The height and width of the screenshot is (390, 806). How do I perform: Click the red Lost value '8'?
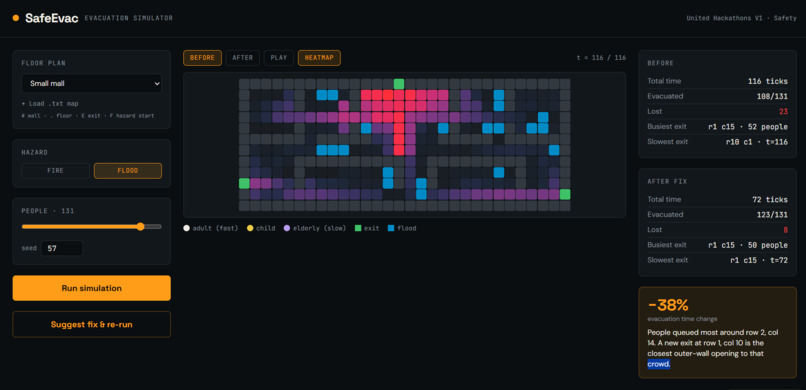click(785, 230)
